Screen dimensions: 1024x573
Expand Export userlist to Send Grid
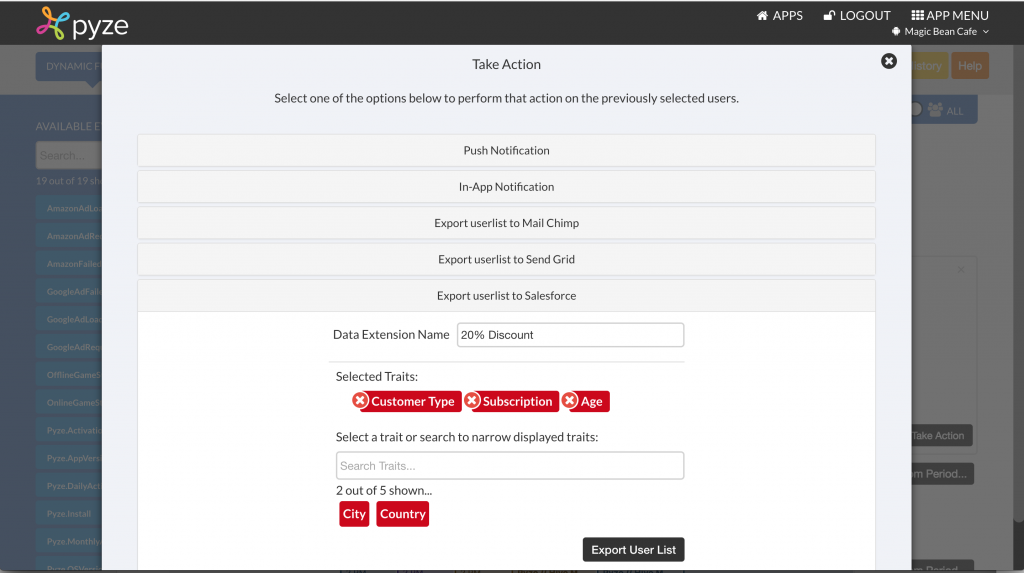(x=506, y=259)
